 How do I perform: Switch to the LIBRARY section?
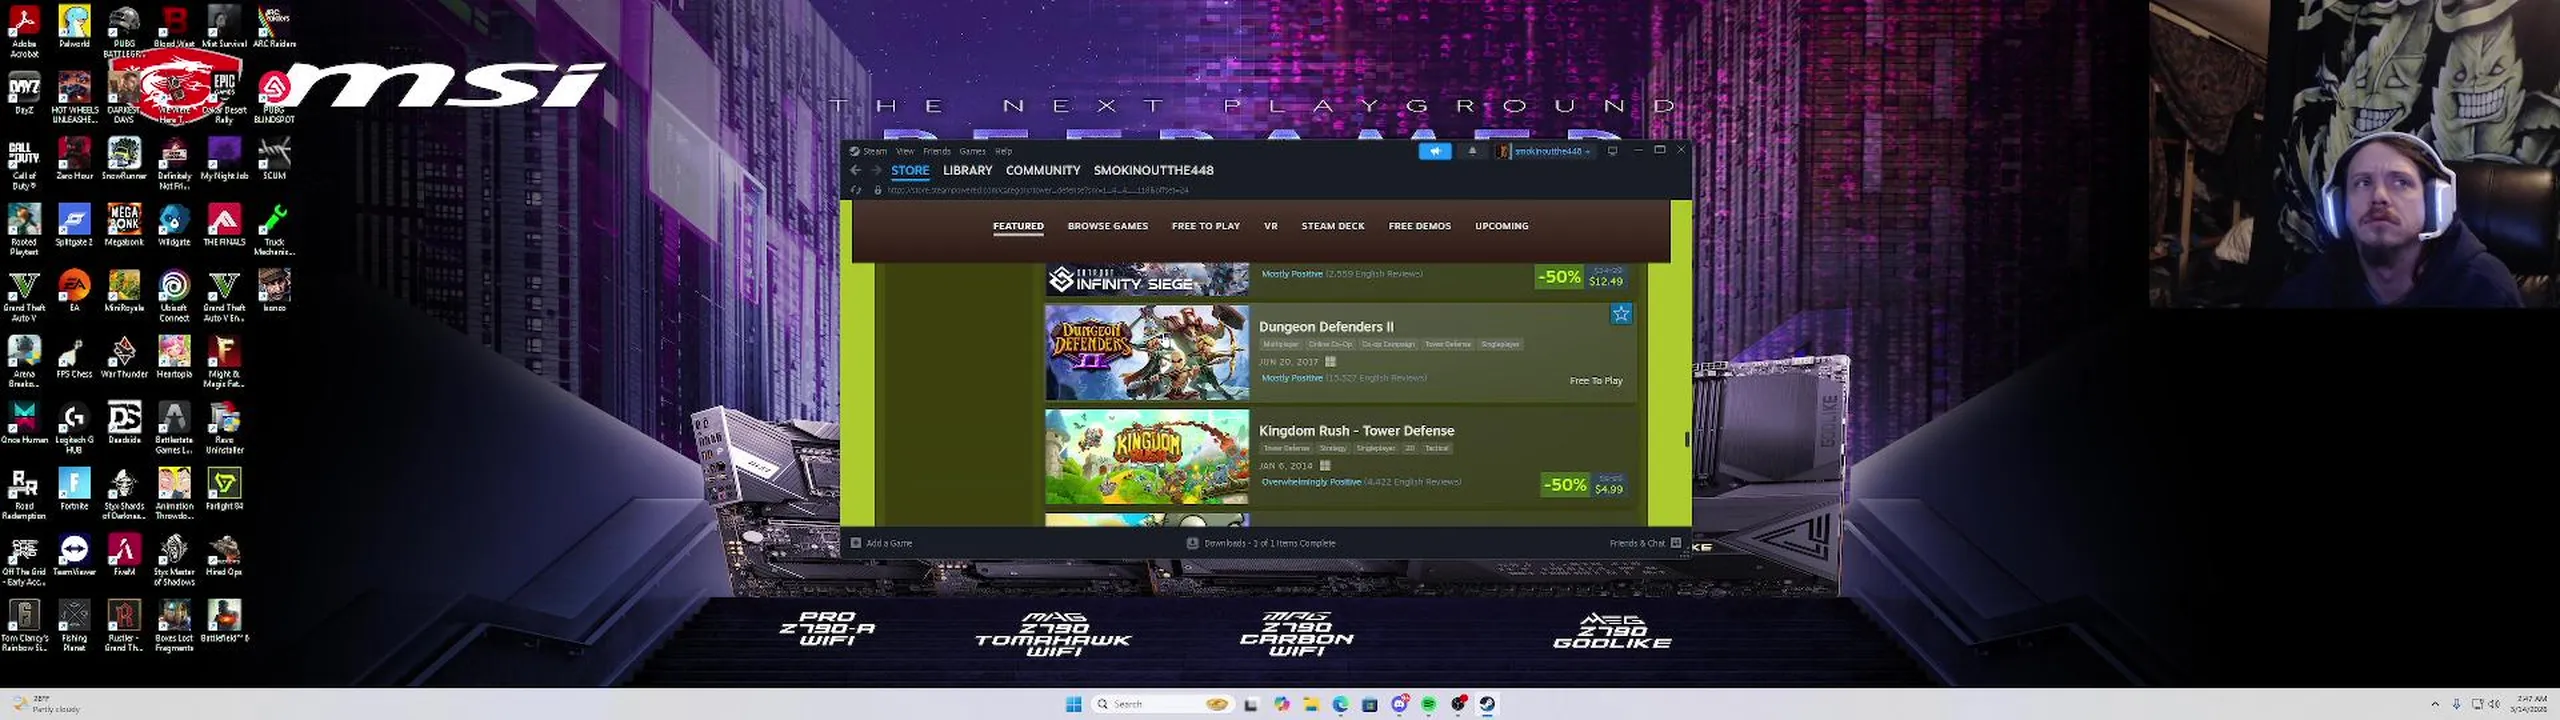click(967, 170)
